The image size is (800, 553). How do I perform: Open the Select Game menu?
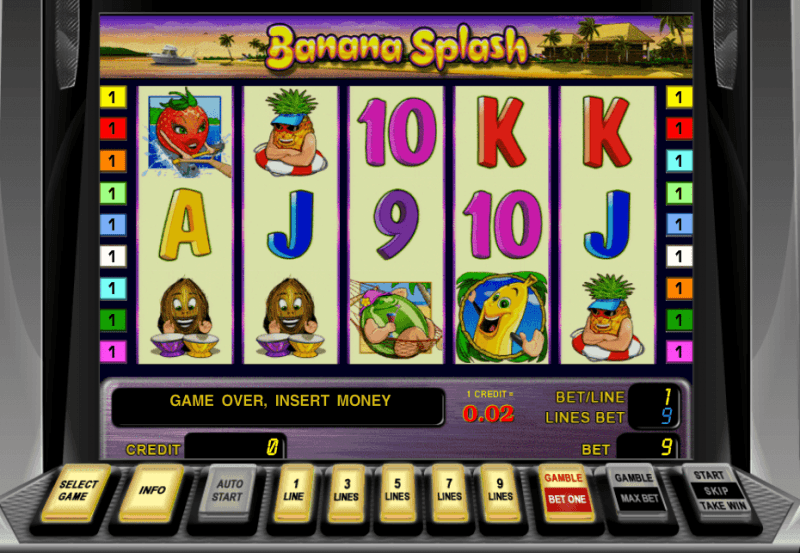click(x=77, y=492)
